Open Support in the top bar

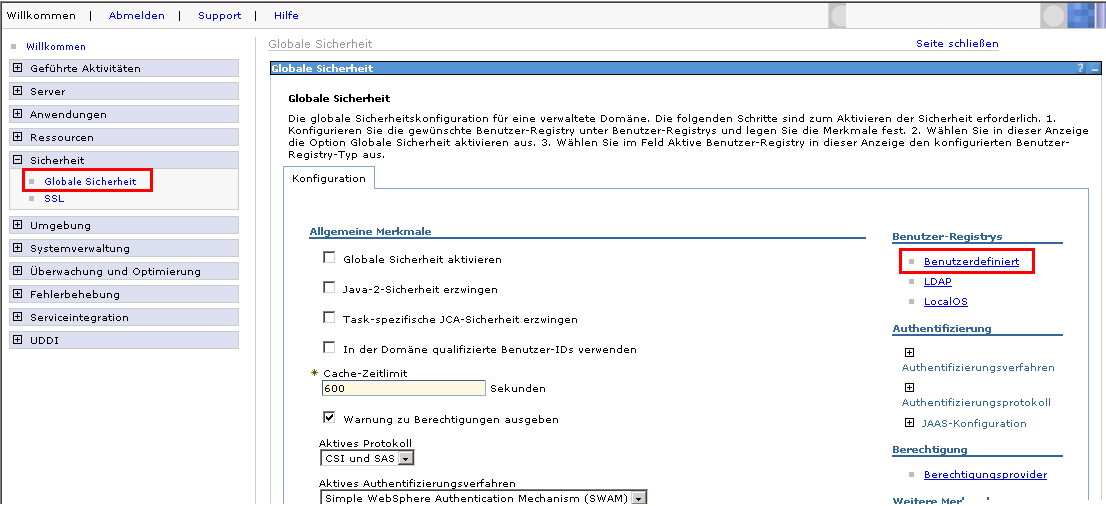coord(219,16)
